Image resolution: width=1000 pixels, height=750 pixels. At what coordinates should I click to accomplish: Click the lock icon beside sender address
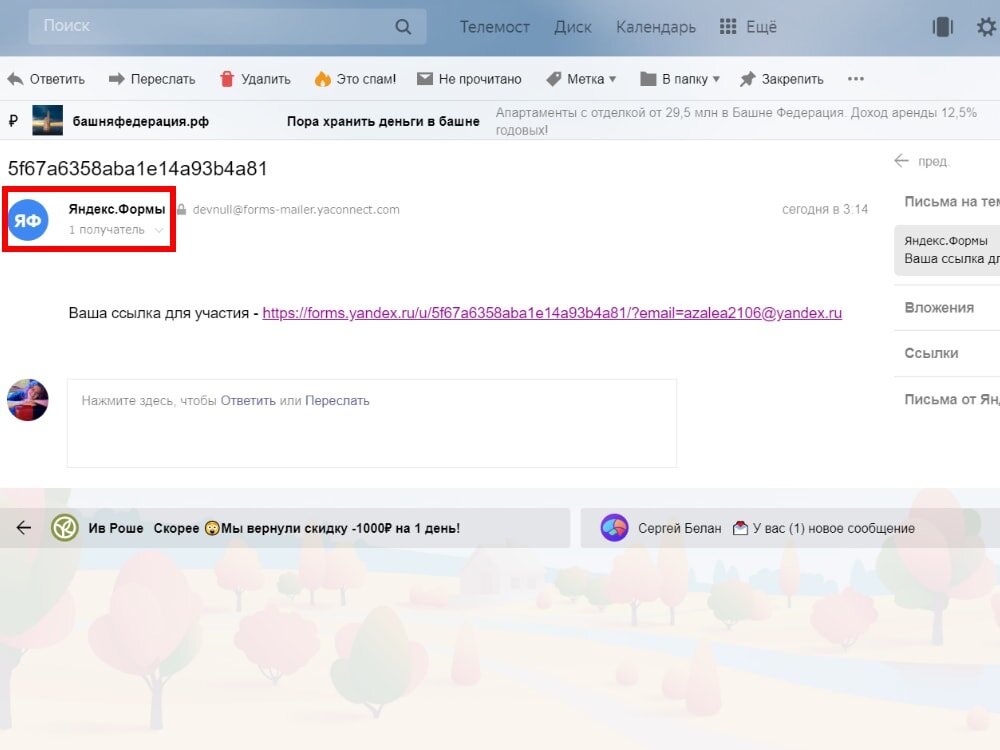click(x=182, y=209)
